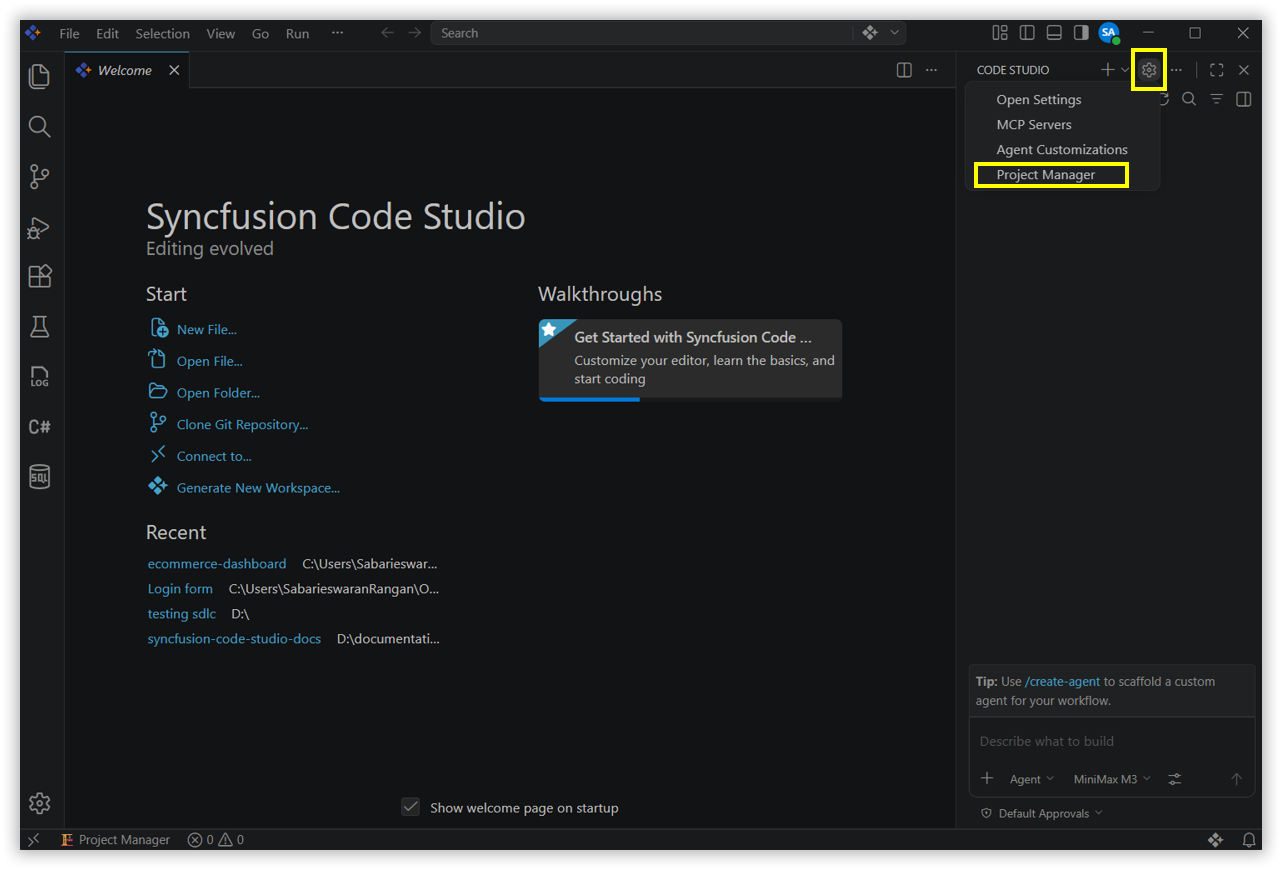Viewport: 1282px width, 870px height.
Task: Open the Default Approvals dropdown
Action: coord(1042,813)
